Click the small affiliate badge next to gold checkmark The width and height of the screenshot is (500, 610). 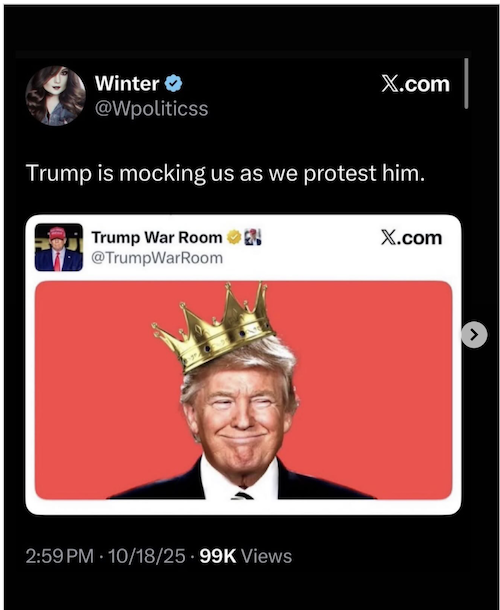253,237
